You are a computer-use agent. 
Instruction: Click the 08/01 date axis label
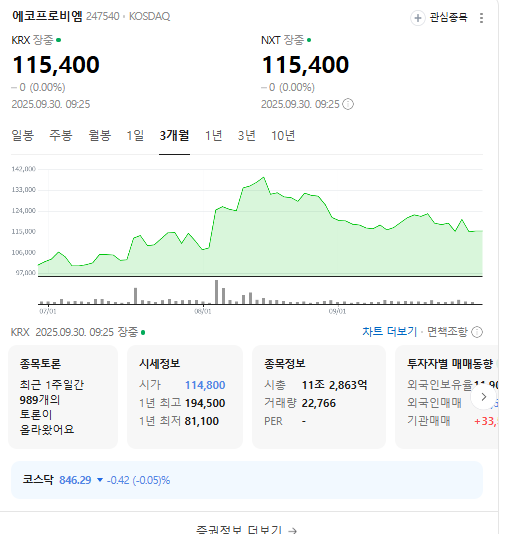[x=203, y=311]
